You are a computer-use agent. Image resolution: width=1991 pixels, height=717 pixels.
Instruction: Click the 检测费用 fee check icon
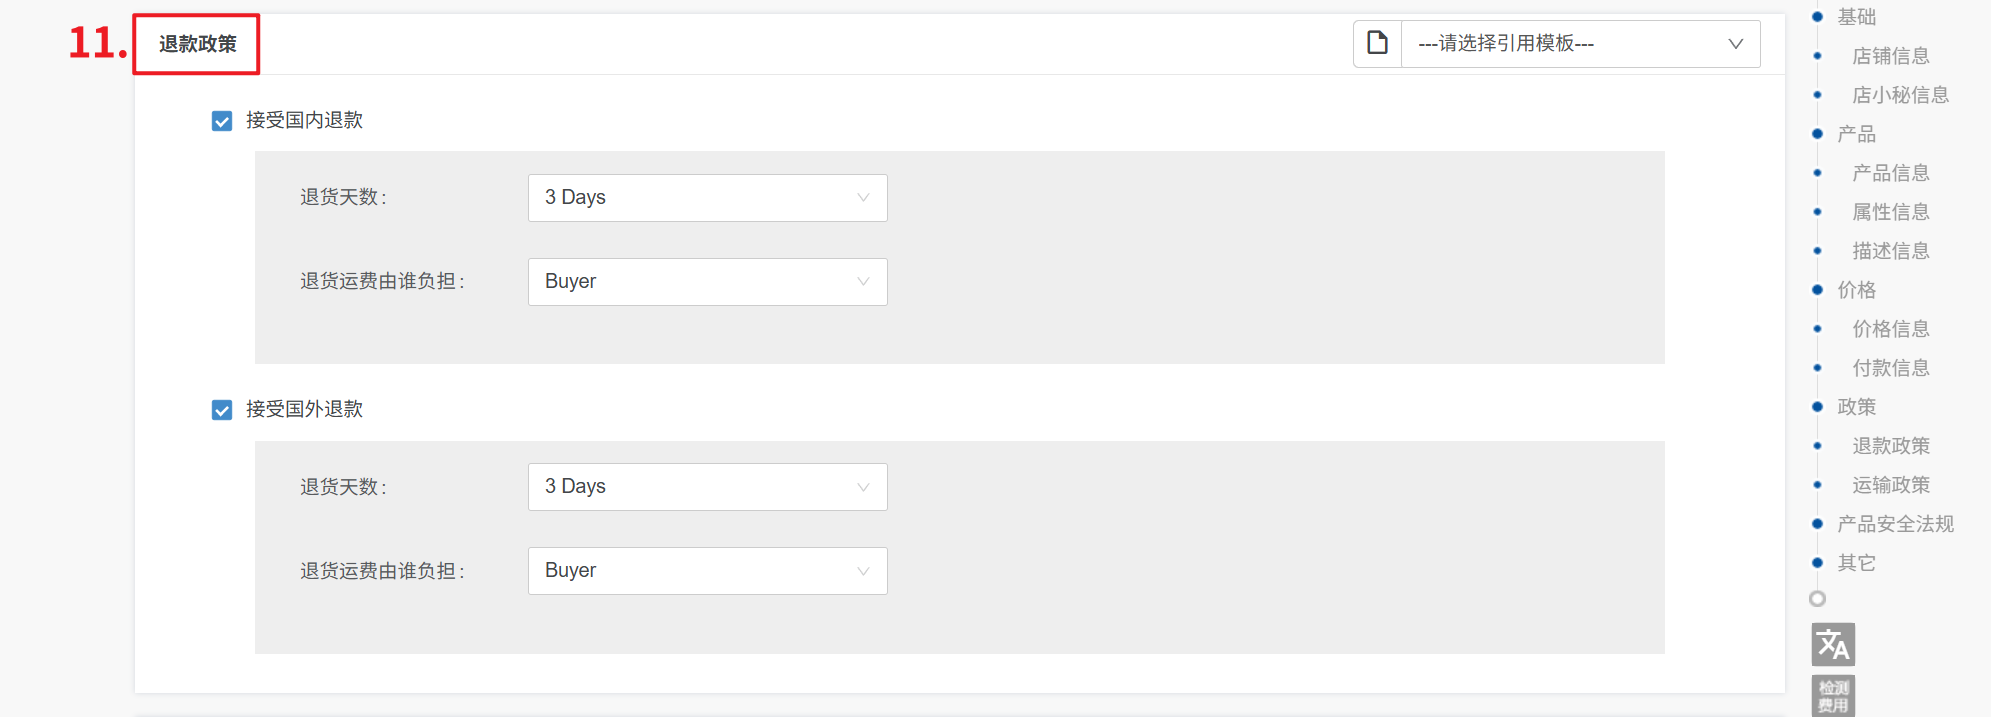(1832, 695)
